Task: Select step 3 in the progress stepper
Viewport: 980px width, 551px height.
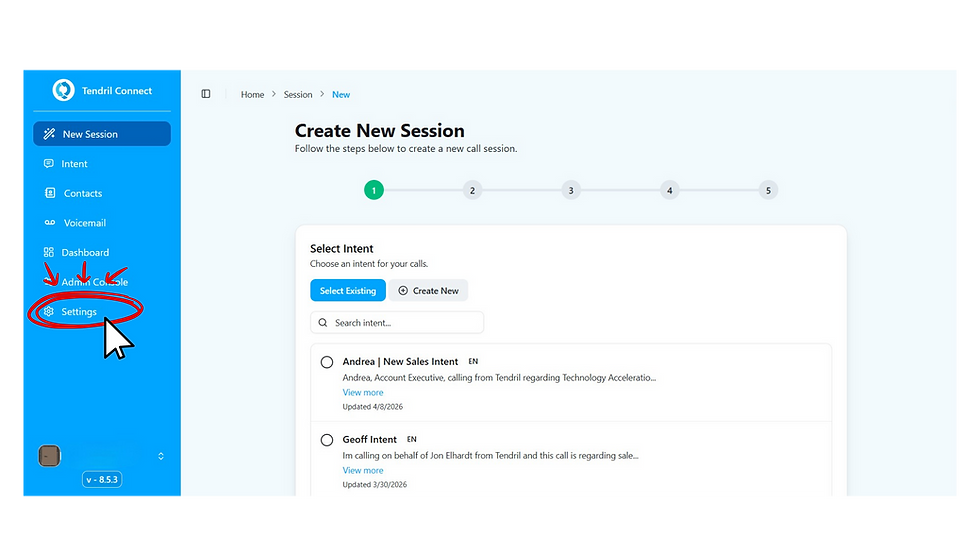Action: pyautogui.click(x=571, y=191)
